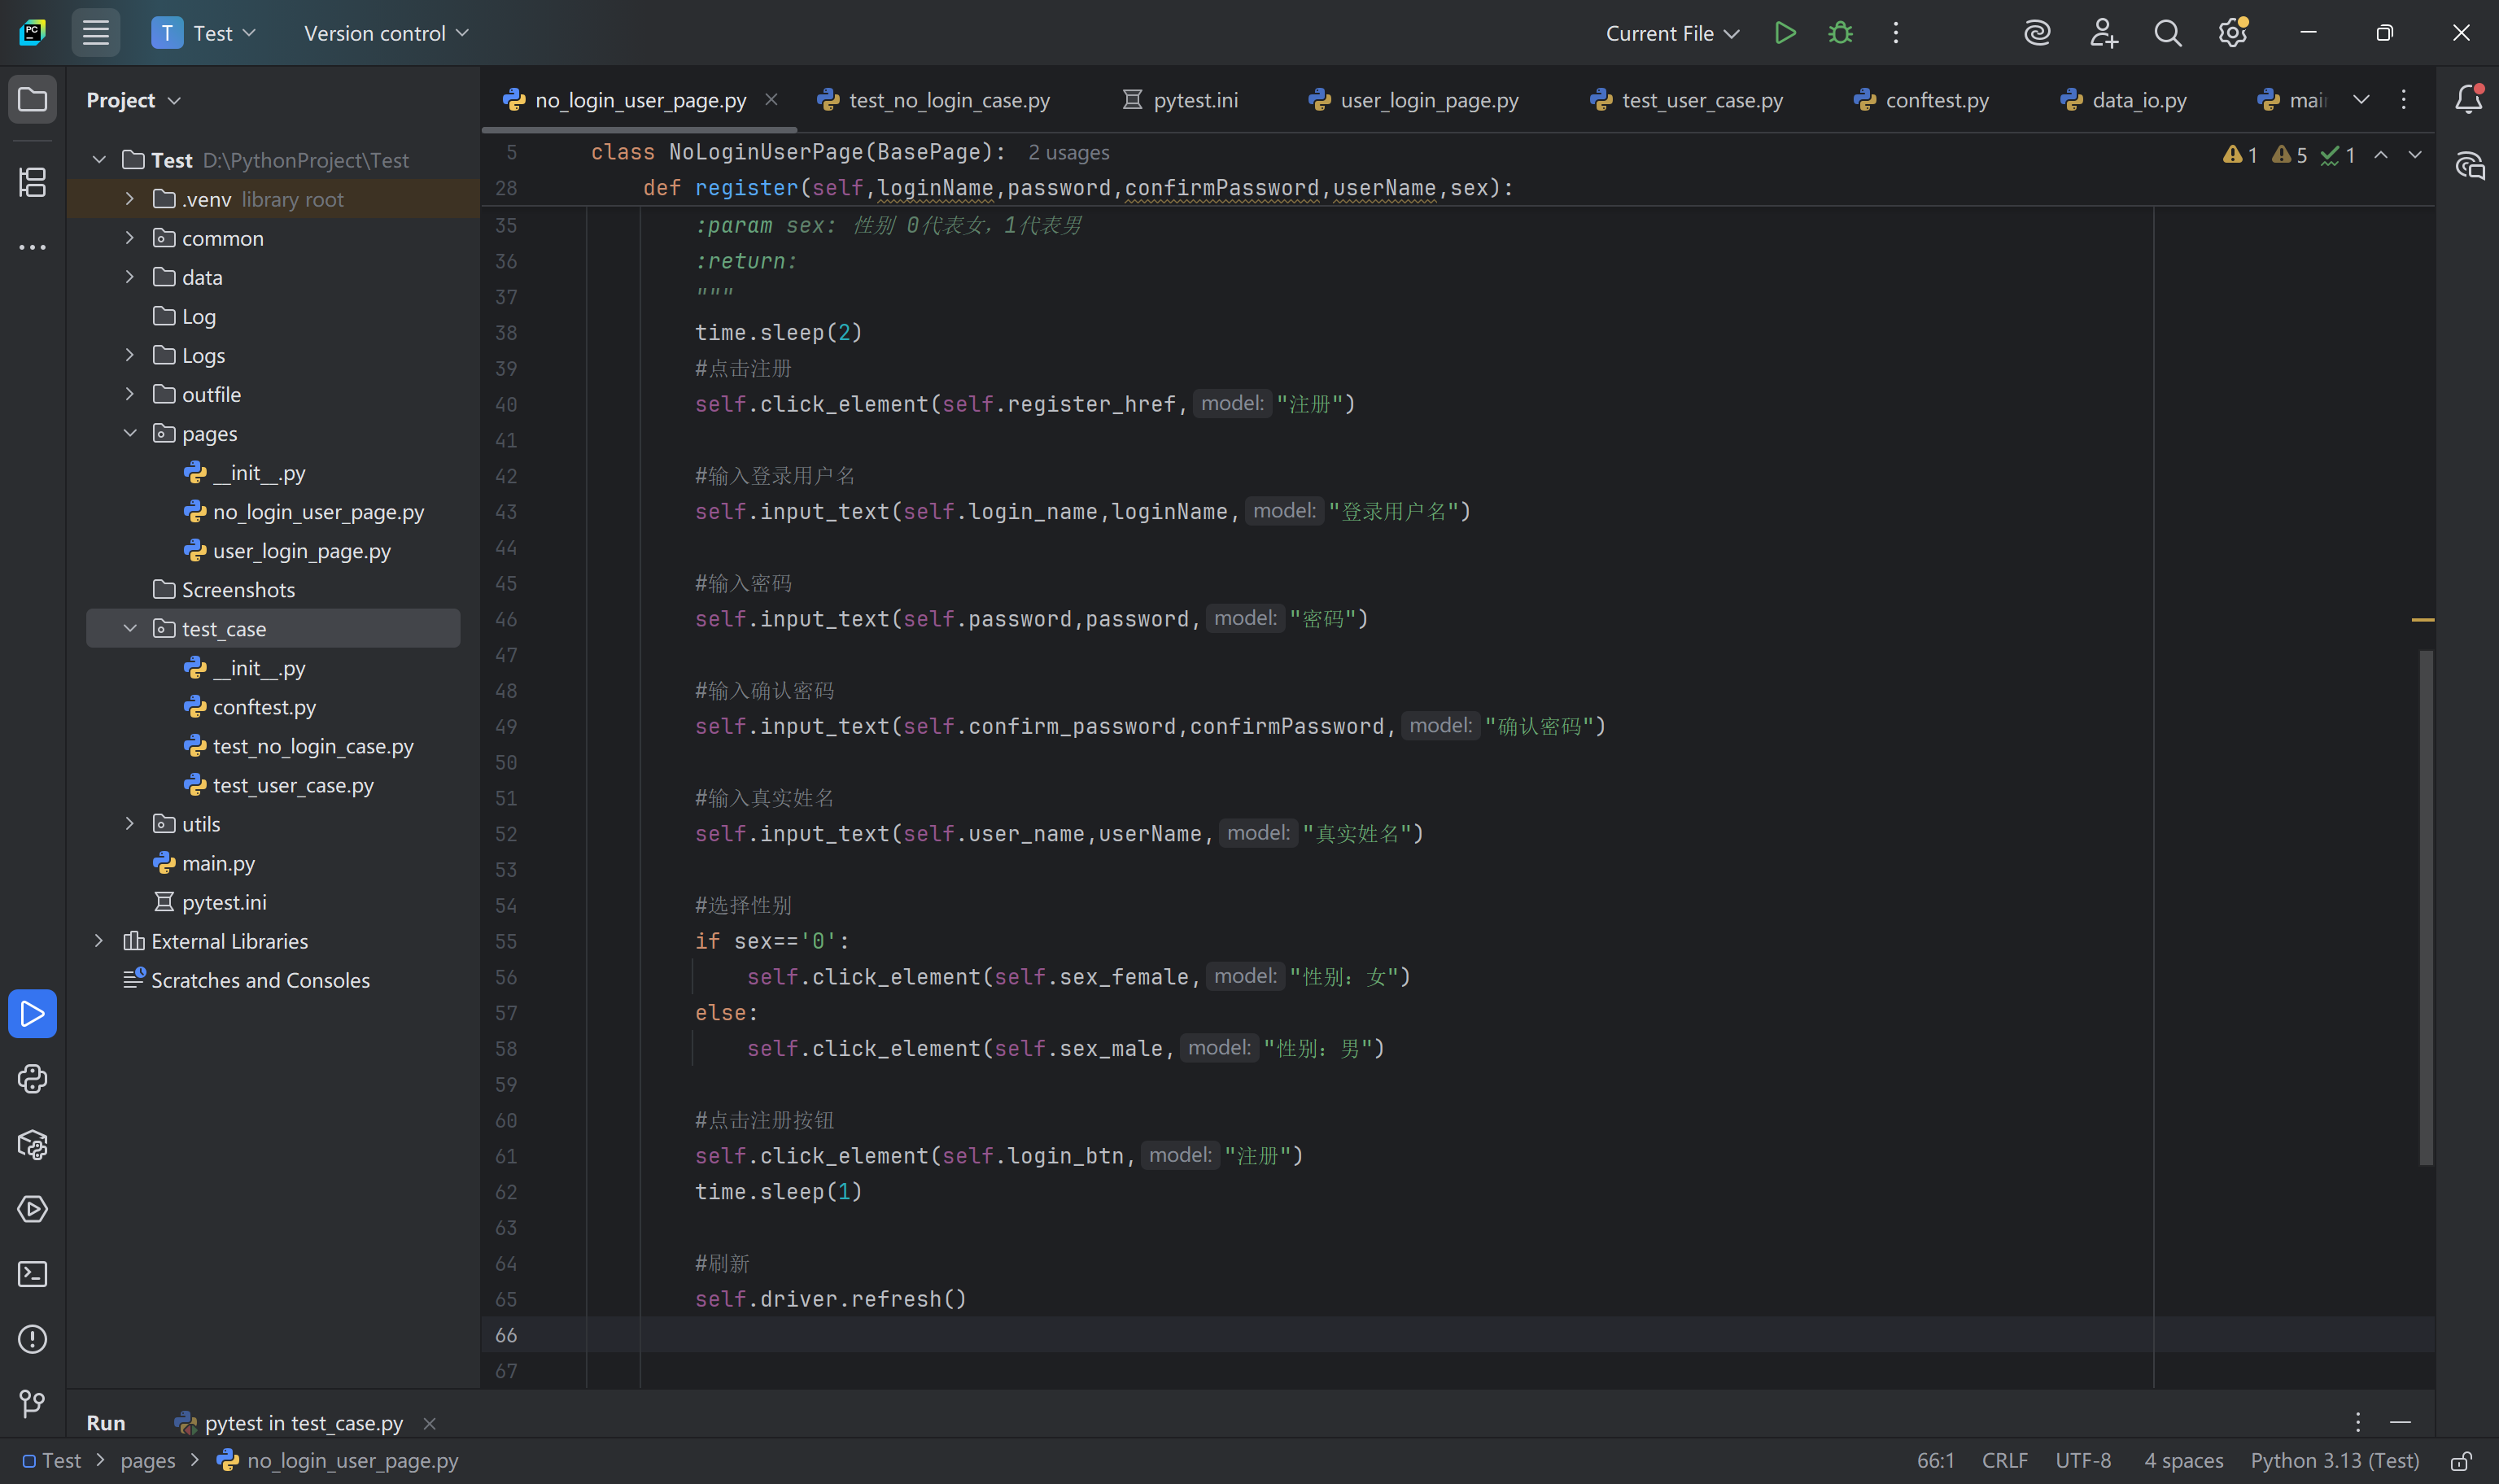Open the Terminal tool window
Screen dimensions: 2499x1484
coord(32,1274)
